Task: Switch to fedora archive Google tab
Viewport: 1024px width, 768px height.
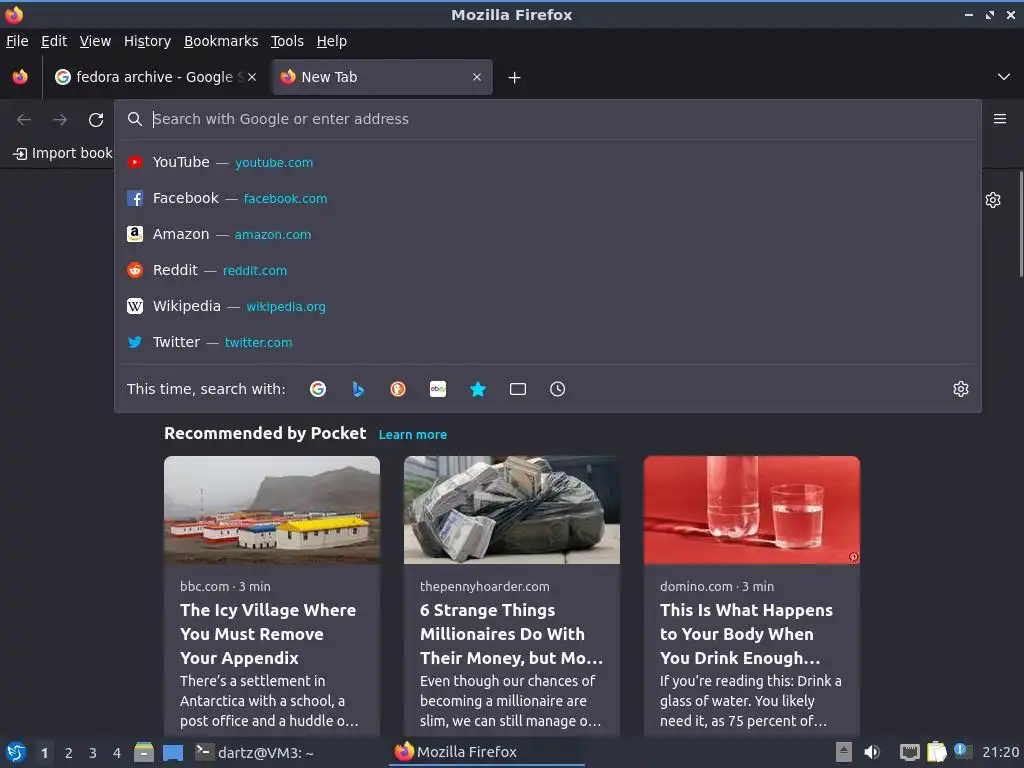Action: pos(155,77)
